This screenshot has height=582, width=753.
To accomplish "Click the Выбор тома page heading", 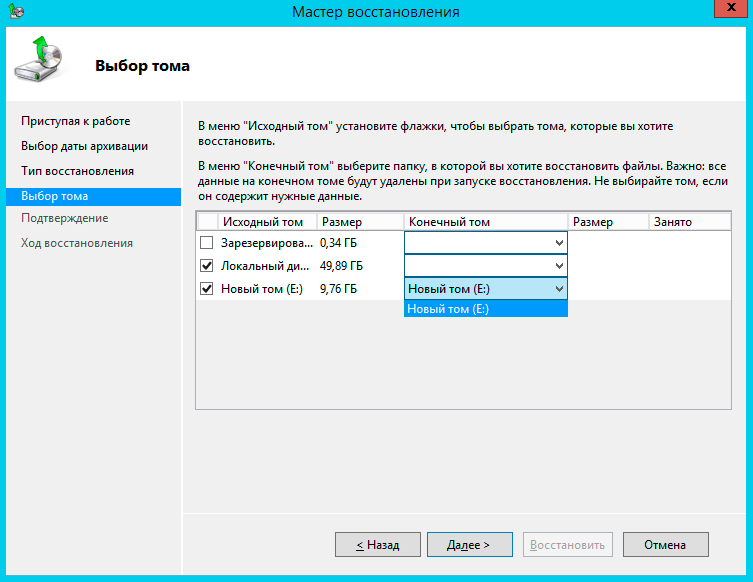I will click(142, 66).
